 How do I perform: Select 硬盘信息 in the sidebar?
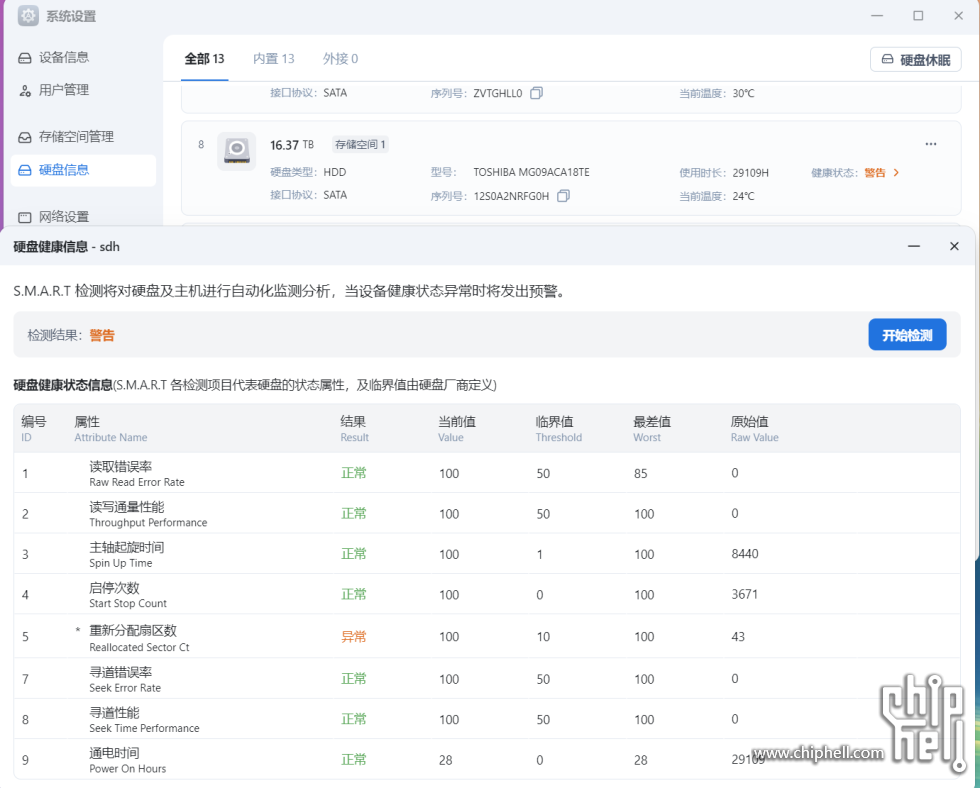63,170
